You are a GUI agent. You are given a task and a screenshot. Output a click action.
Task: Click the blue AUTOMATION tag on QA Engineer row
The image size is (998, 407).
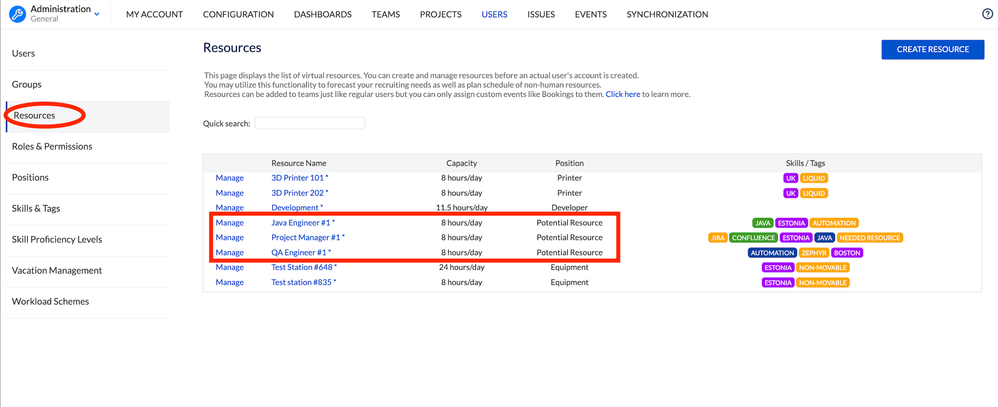[x=773, y=253]
